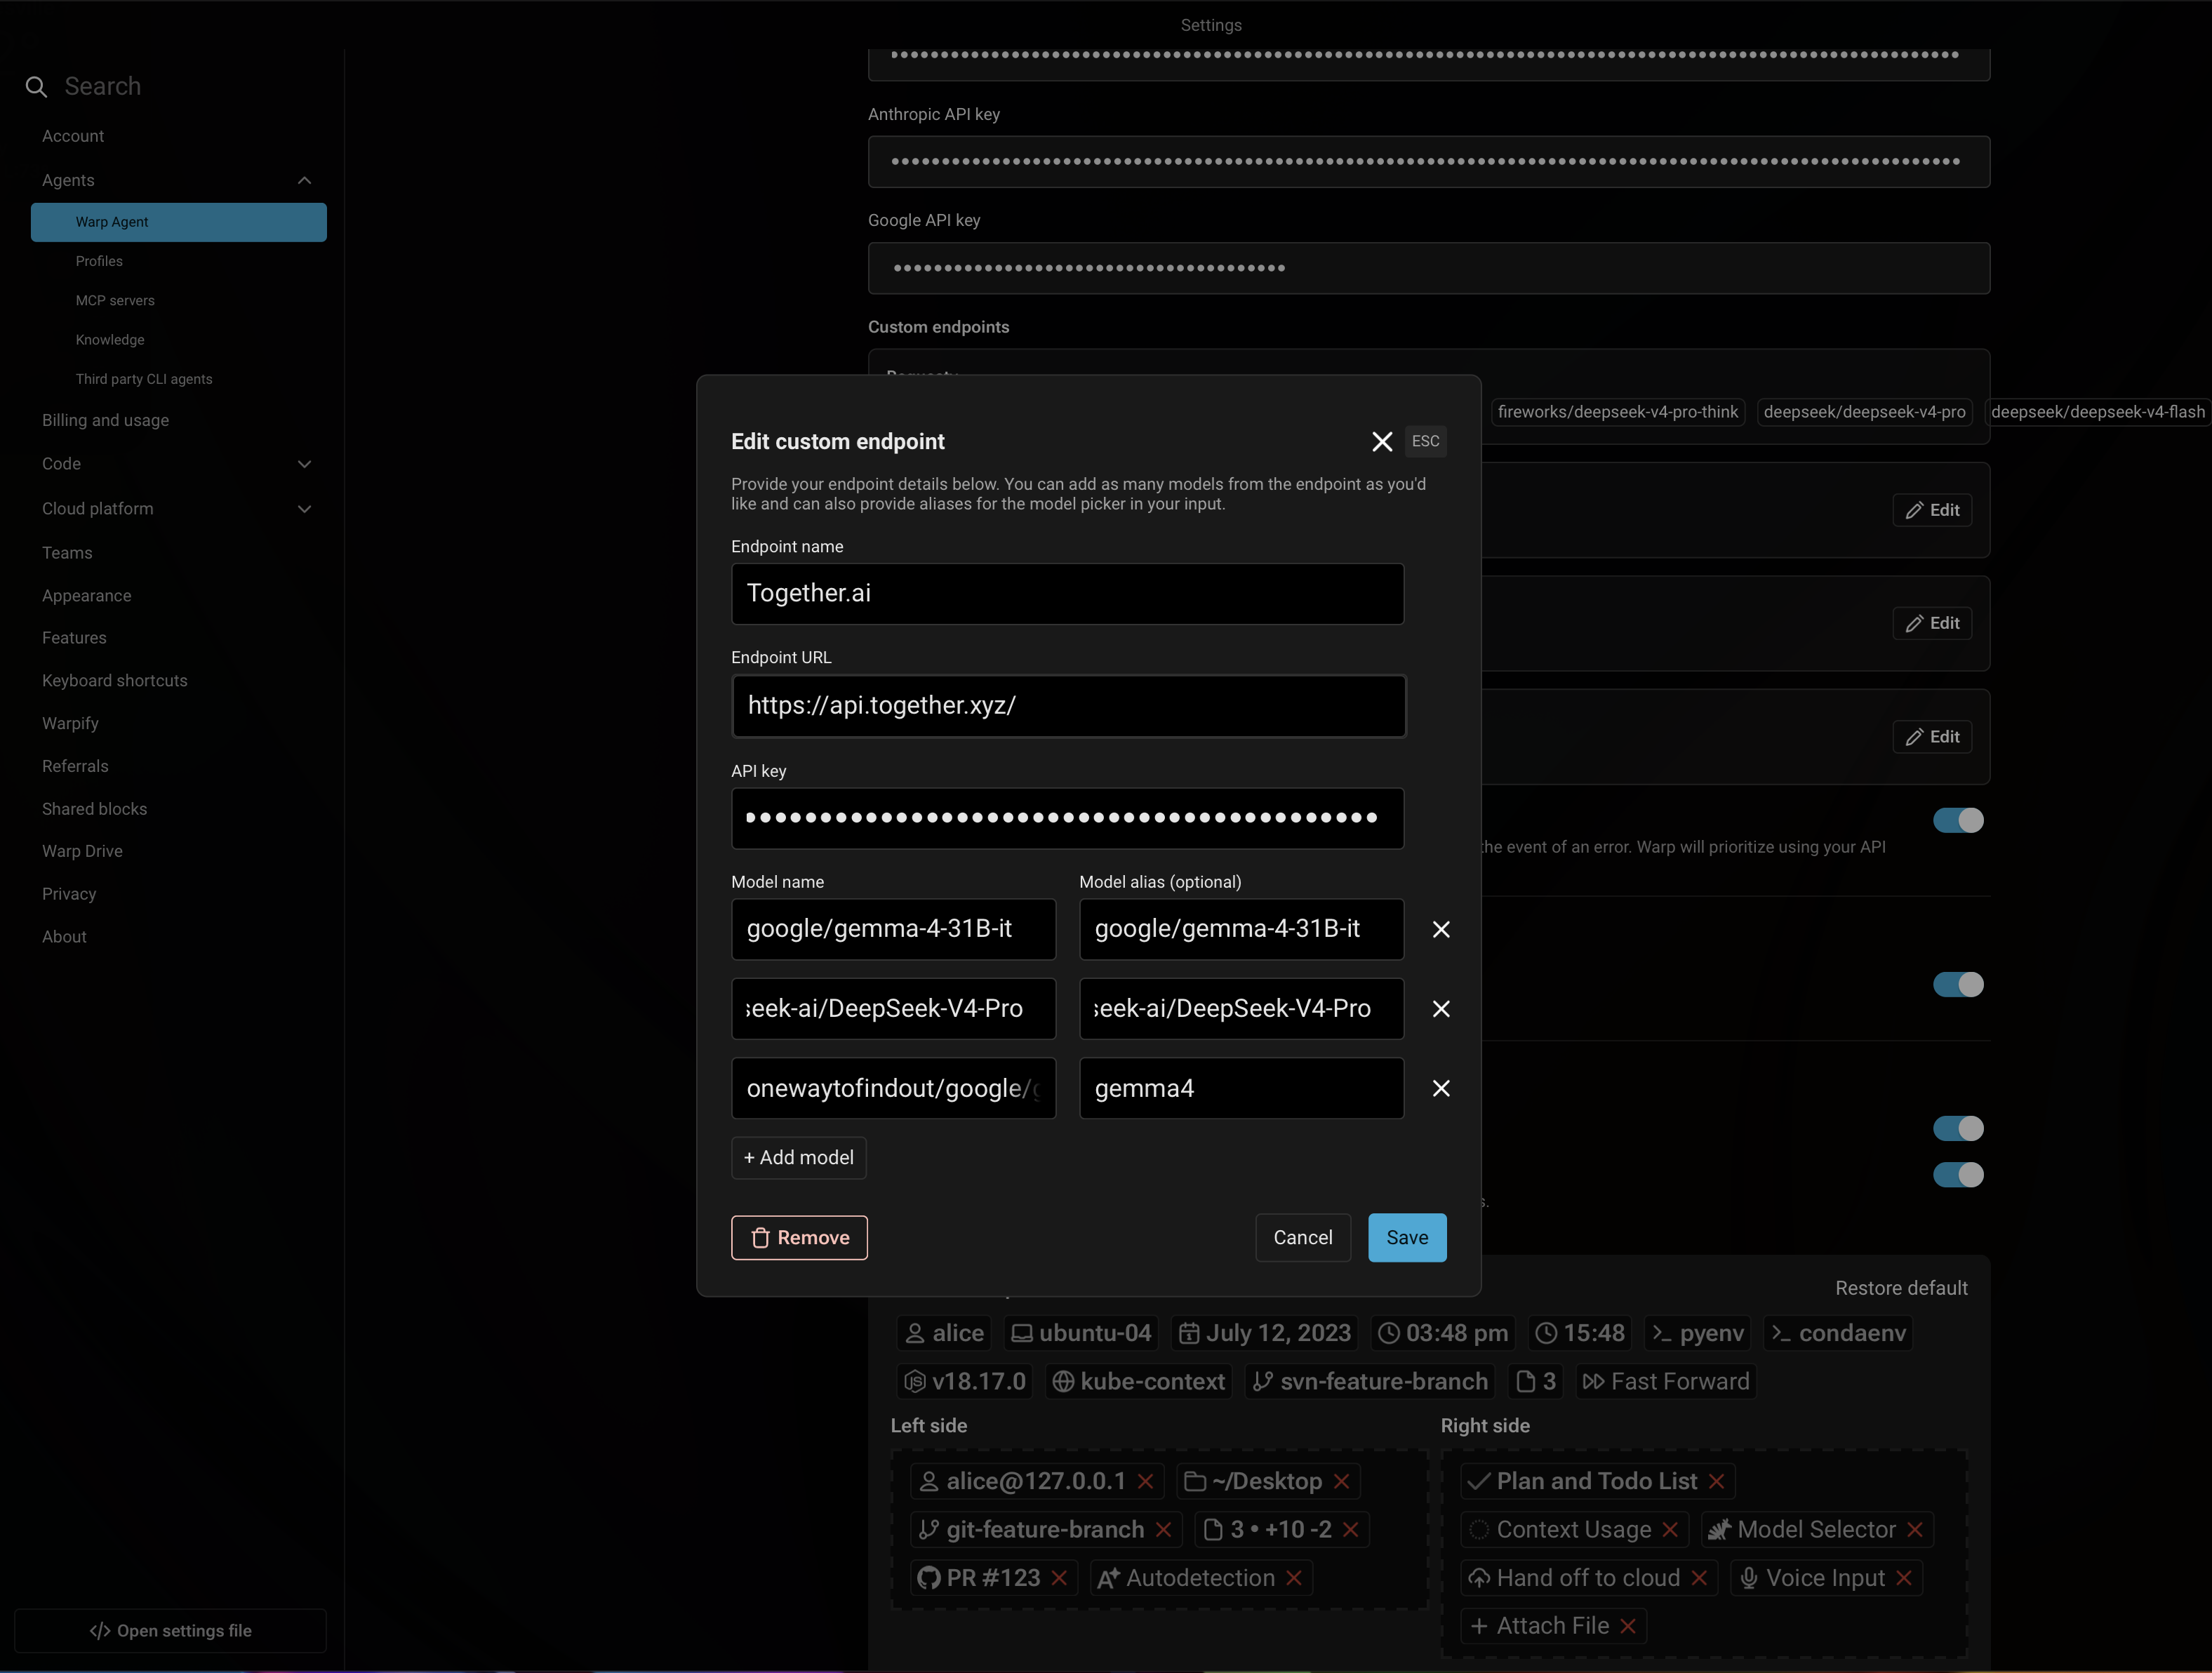
Task: Select the ubuntu-04 host chip
Action: click(1081, 1333)
